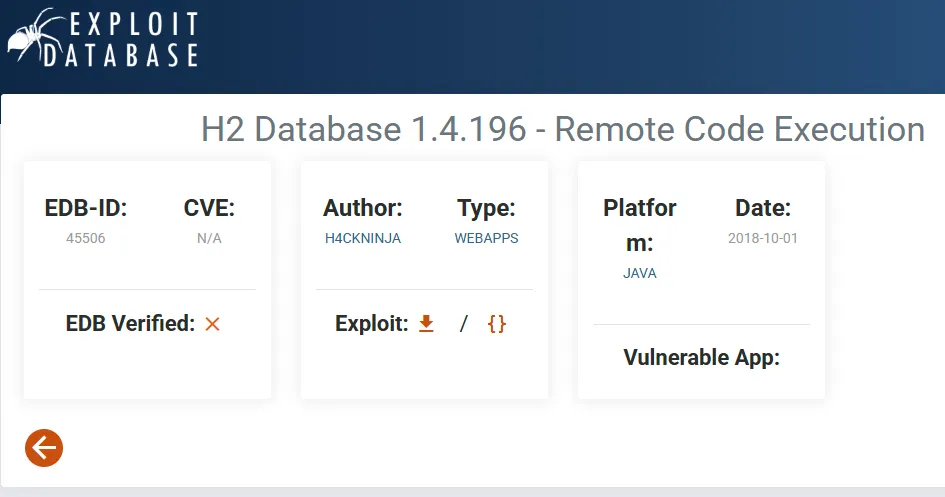Filter by WEBAPPS type

pyautogui.click(x=486, y=238)
